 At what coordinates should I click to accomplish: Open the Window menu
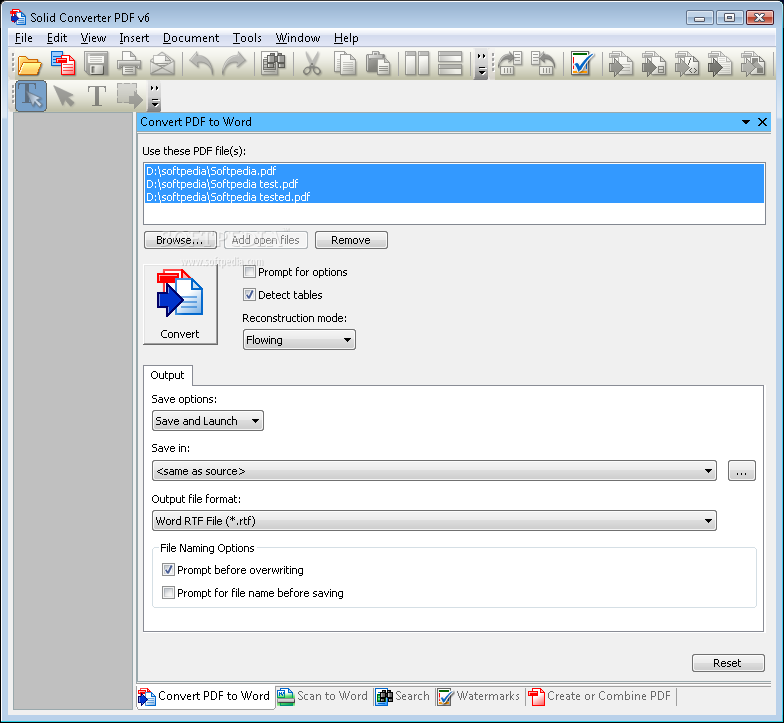[298, 38]
